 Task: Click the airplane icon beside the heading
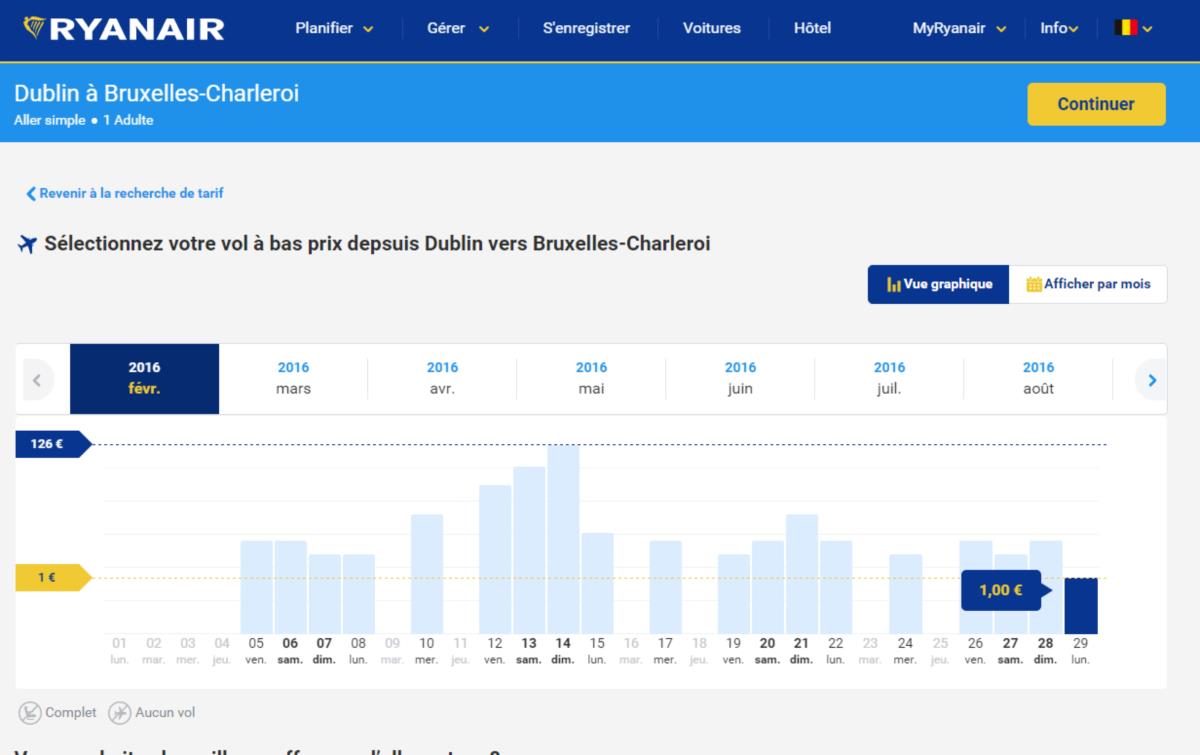click(27, 245)
